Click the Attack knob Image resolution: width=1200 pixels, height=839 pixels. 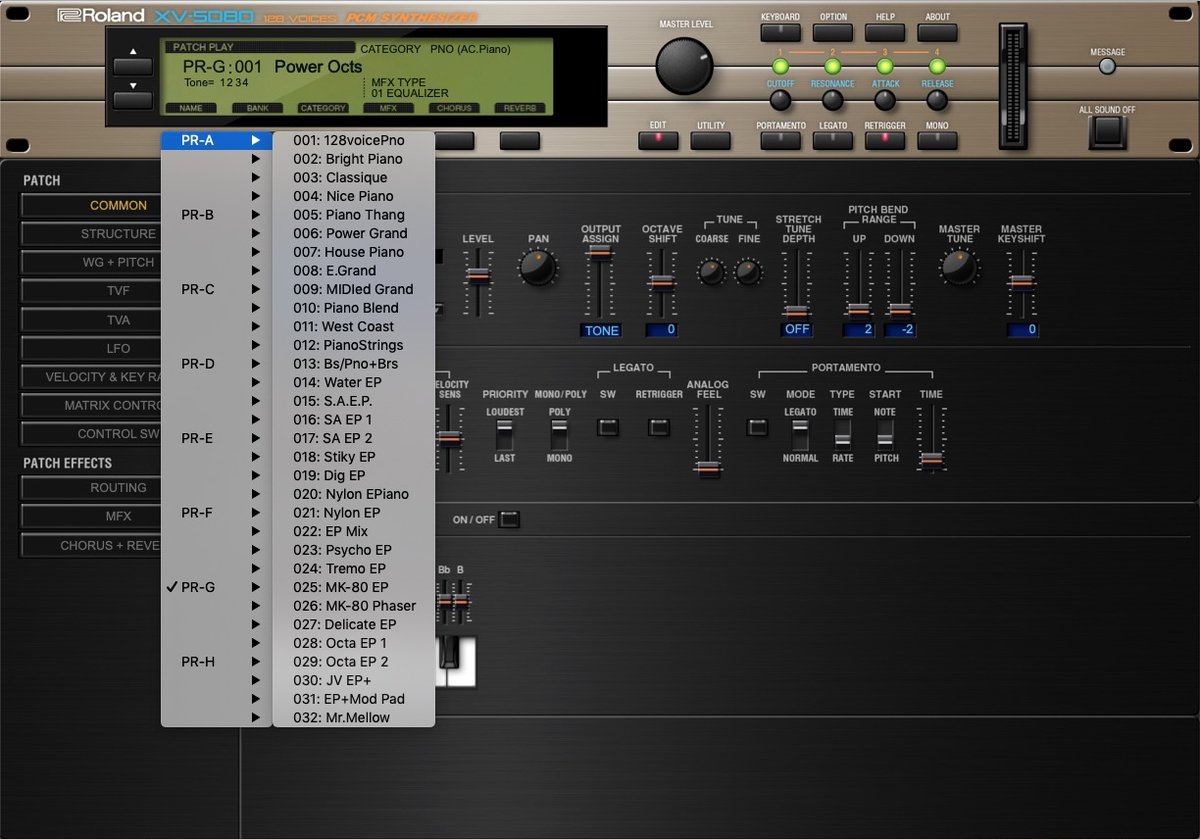[885, 101]
